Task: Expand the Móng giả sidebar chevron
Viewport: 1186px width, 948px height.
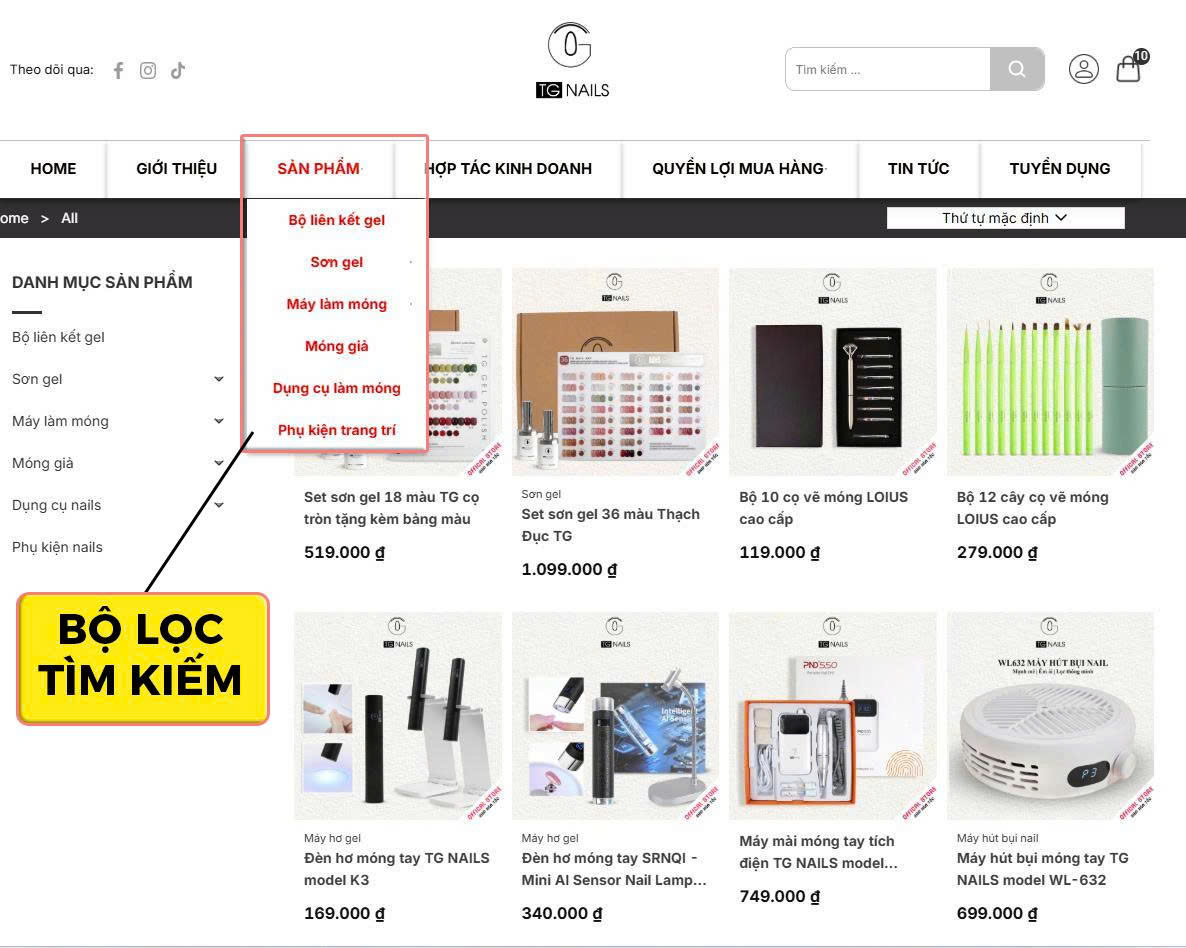Action: pyautogui.click(x=219, y=463)
